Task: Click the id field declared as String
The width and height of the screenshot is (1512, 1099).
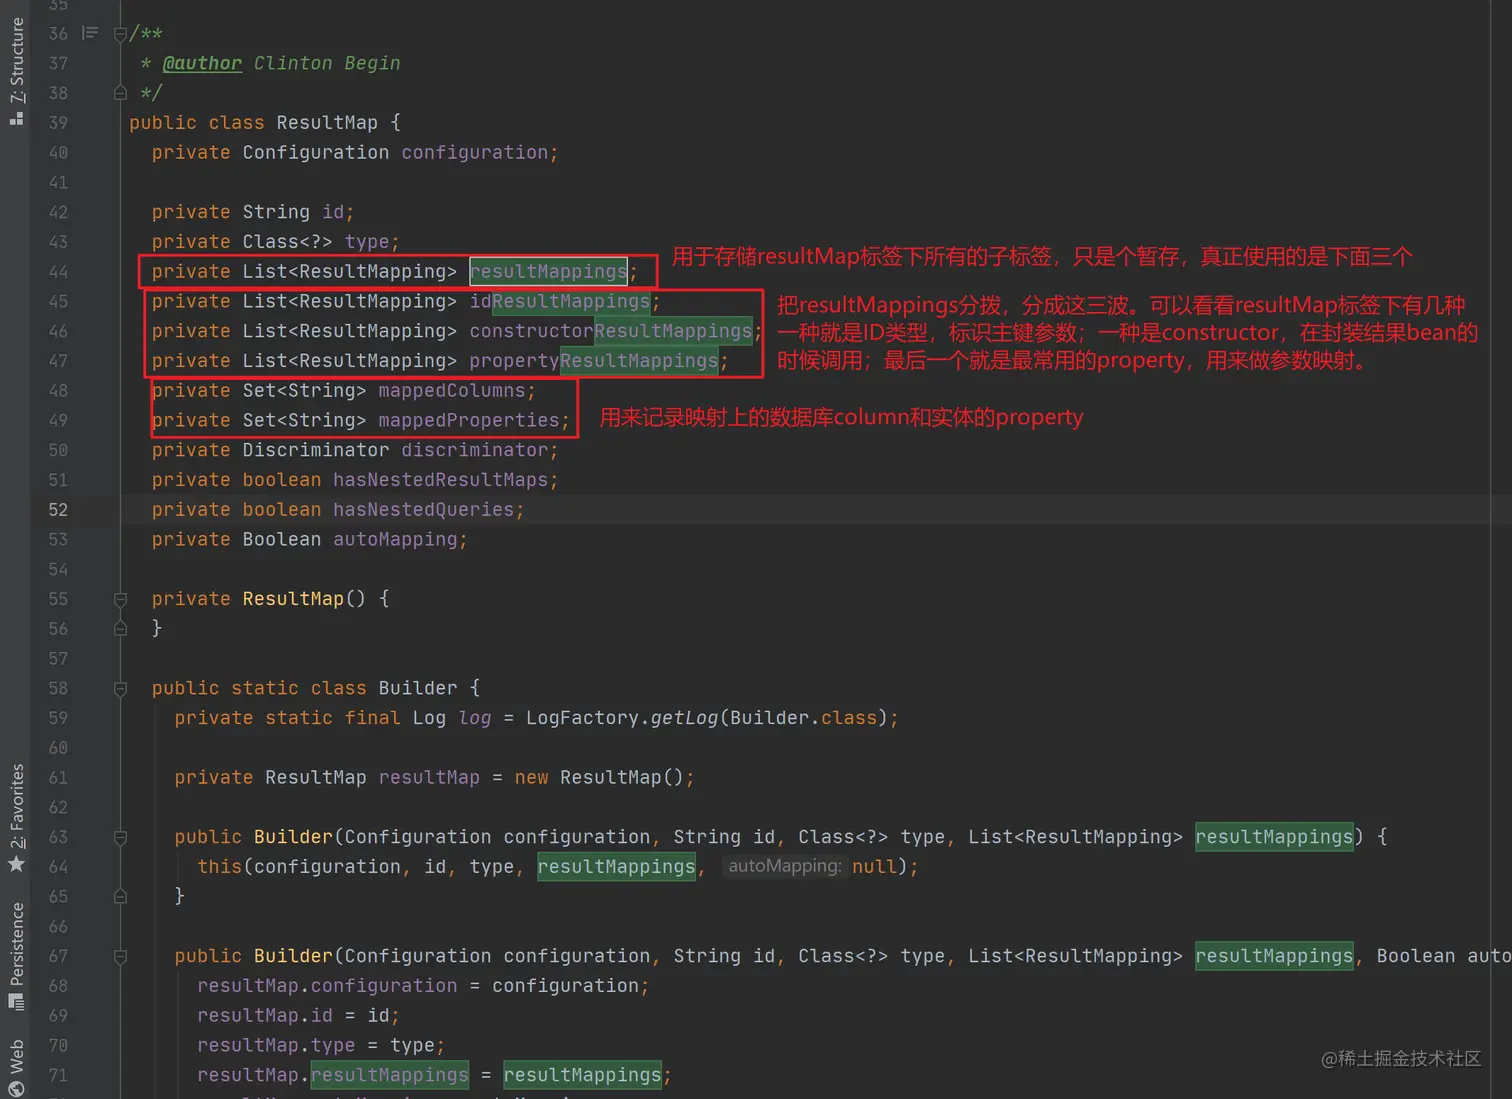Action: tap(333, 212)
